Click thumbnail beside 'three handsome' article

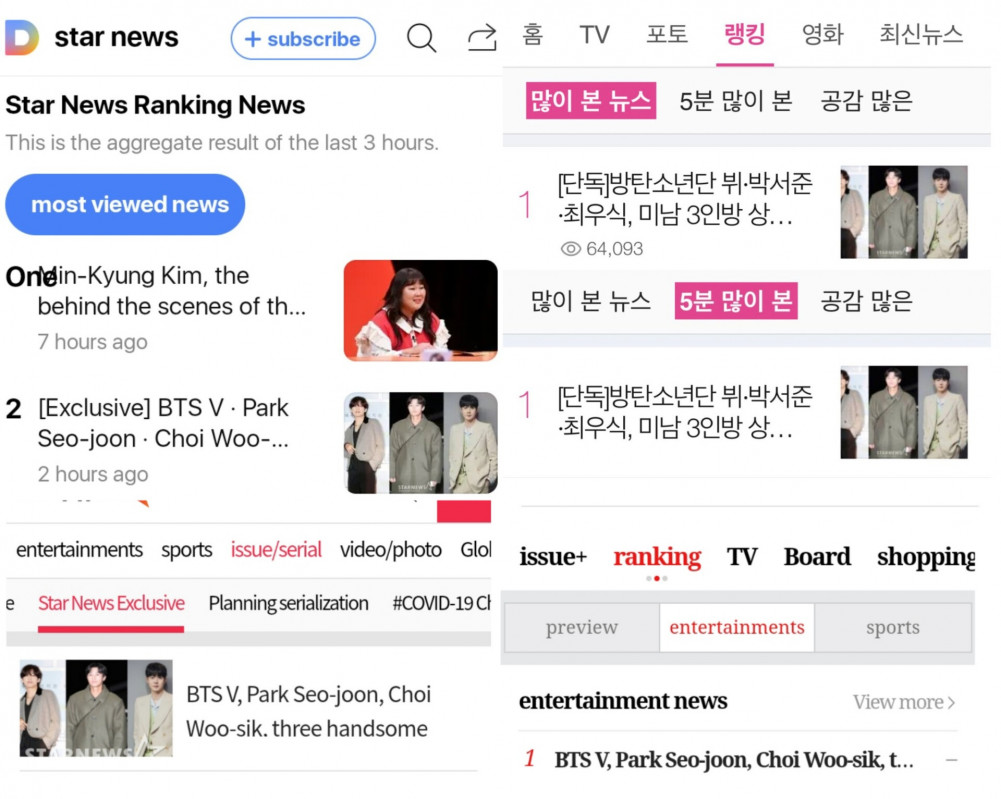coord(96,708)
